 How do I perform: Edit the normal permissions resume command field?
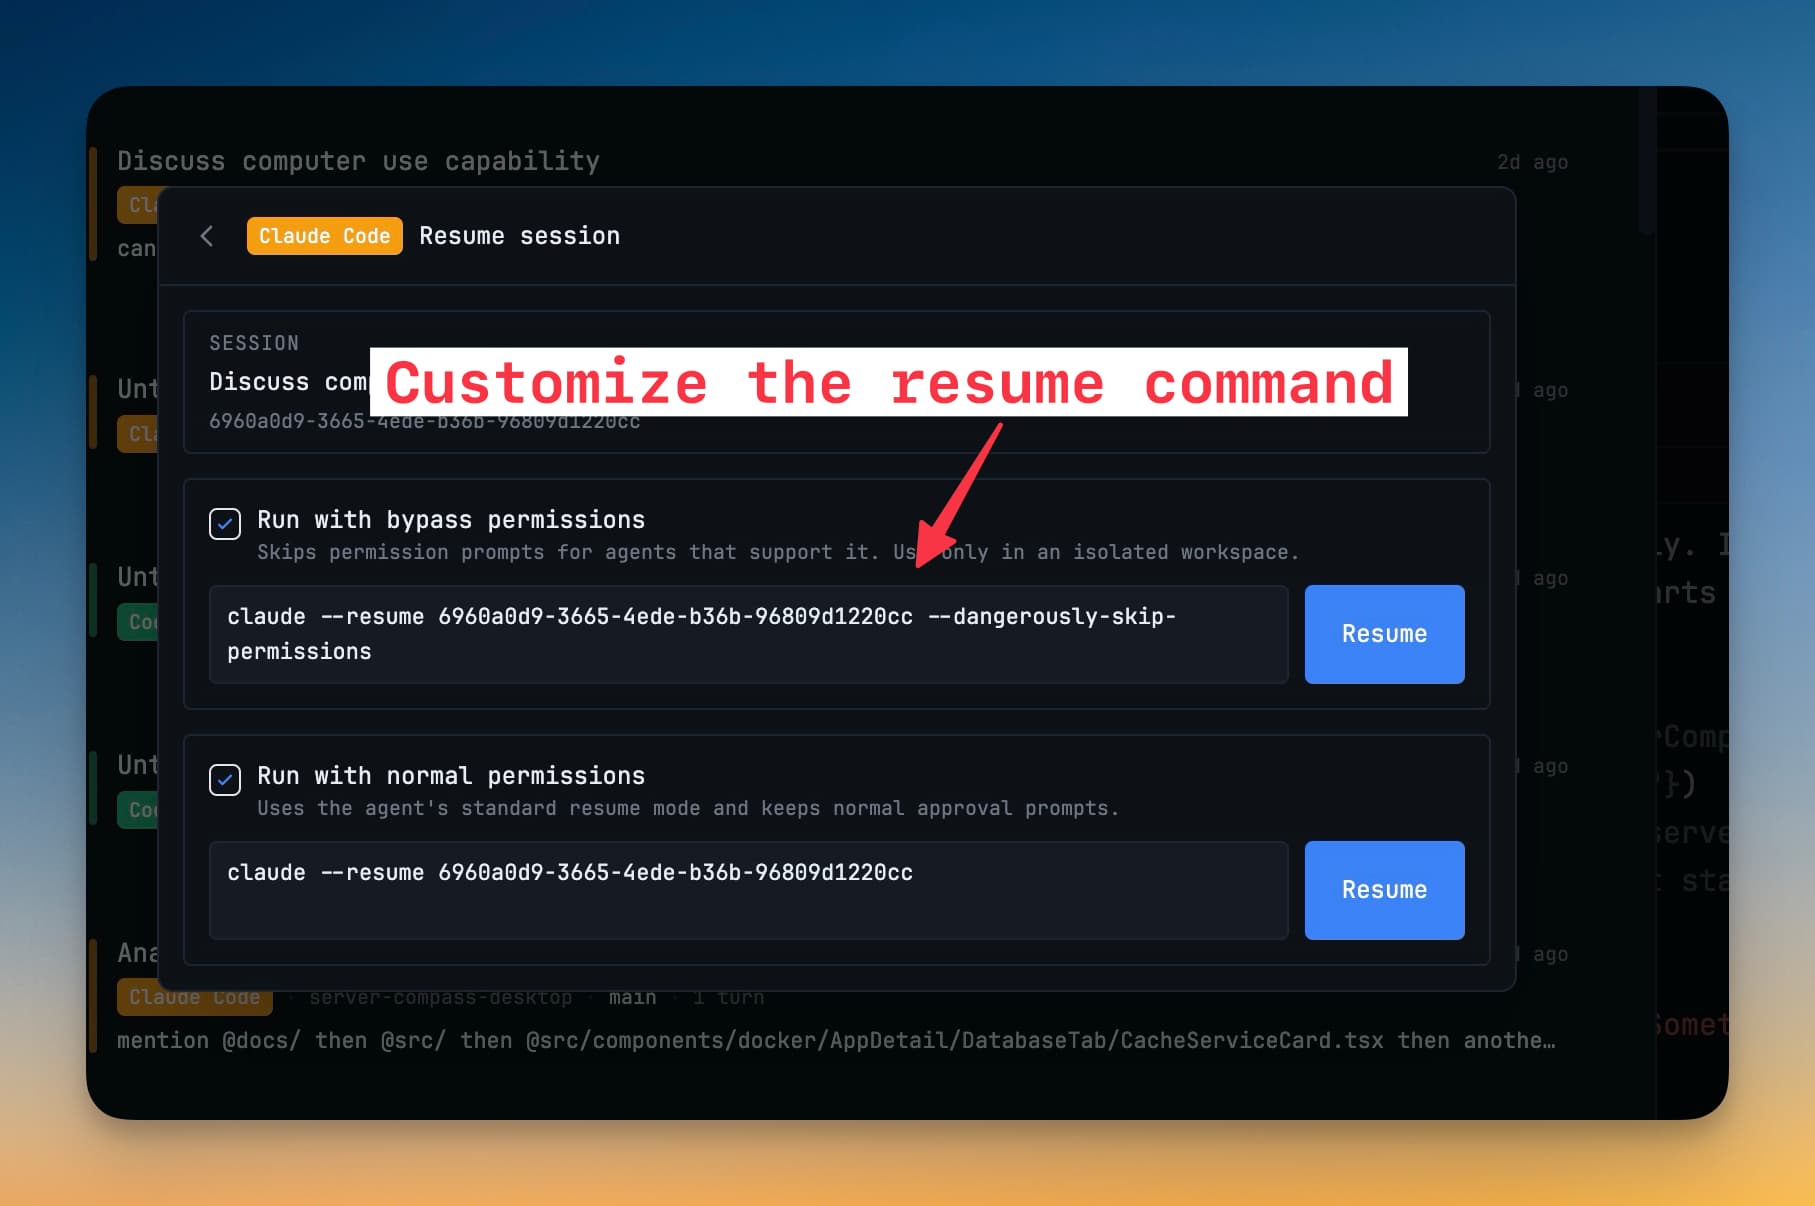point(748,890)
